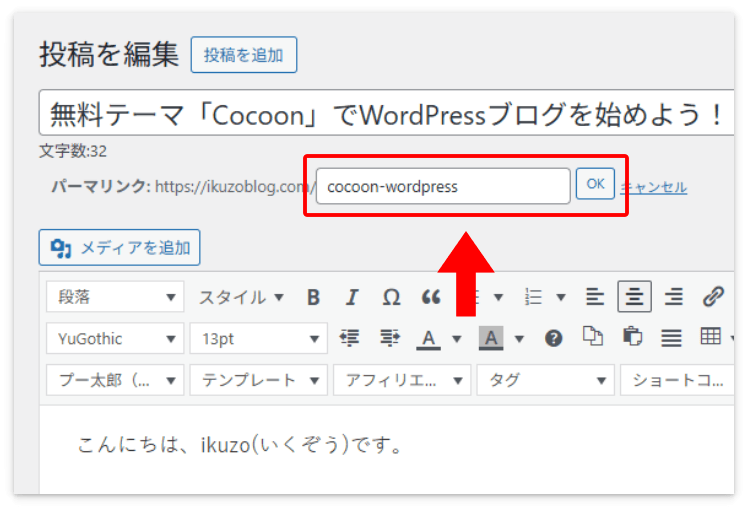Apply bold formatting with B icon
The width and height of the screenshot is (748, 509).
click(313, 297)
